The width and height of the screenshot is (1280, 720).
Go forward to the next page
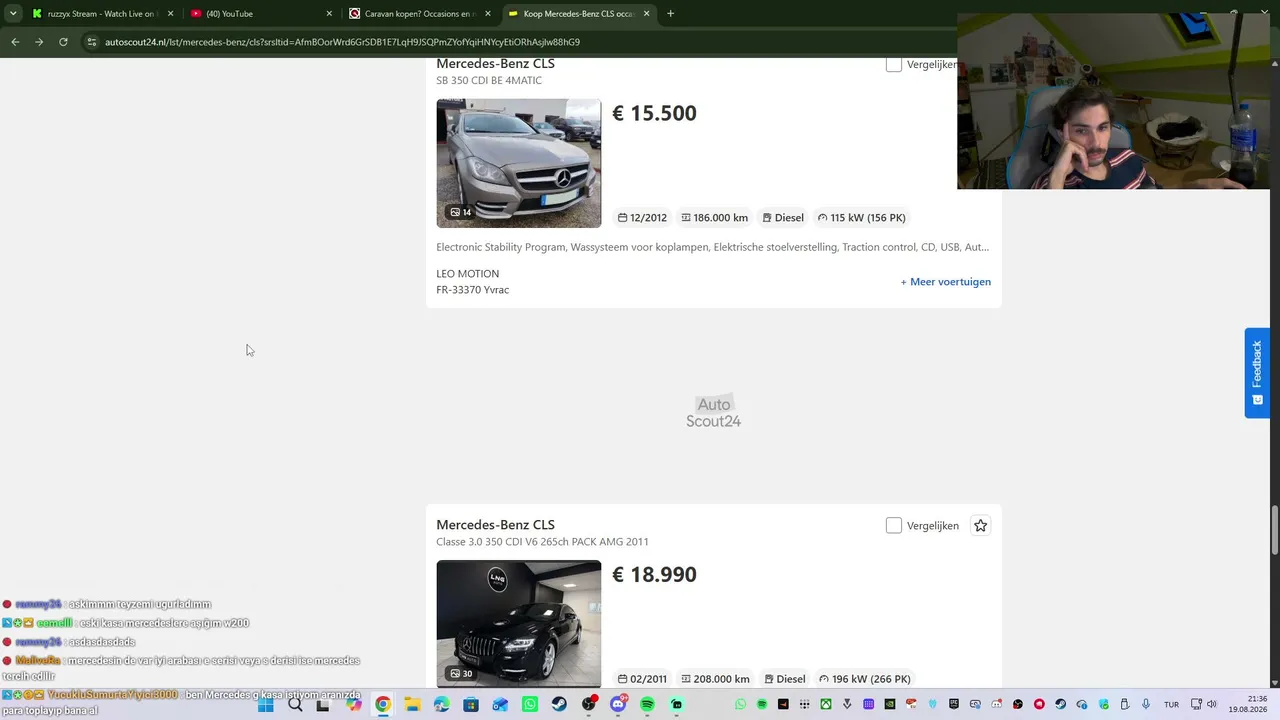[x=39, y=42]
